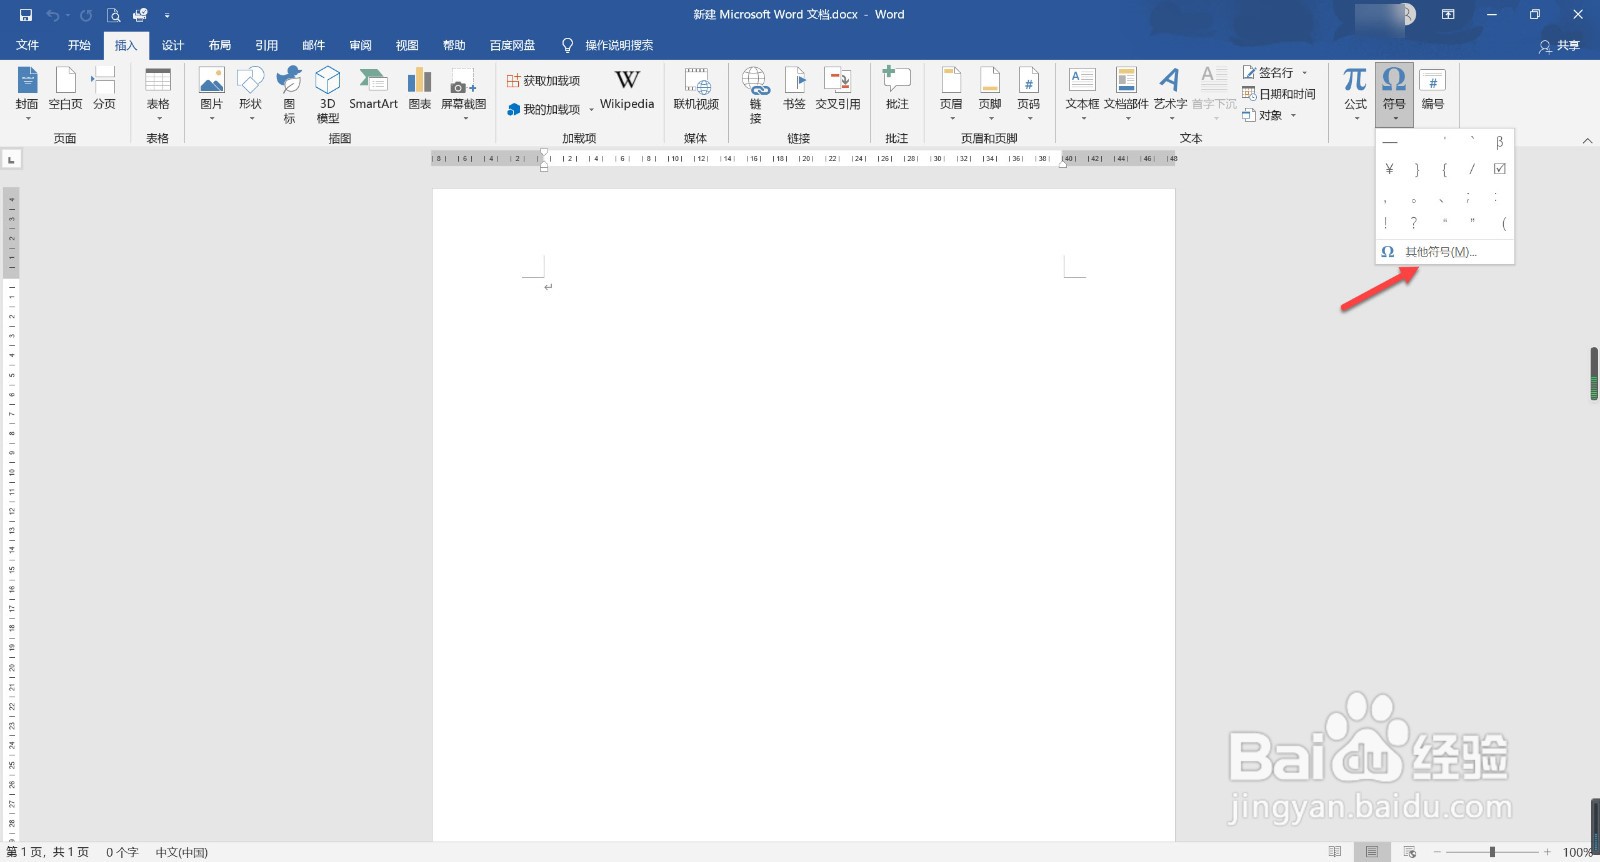Viewport: 1600px width, 862px height.
Task: Open the Table (表格) insert tool
Action: pyautogui.click(x=158, y=93)
